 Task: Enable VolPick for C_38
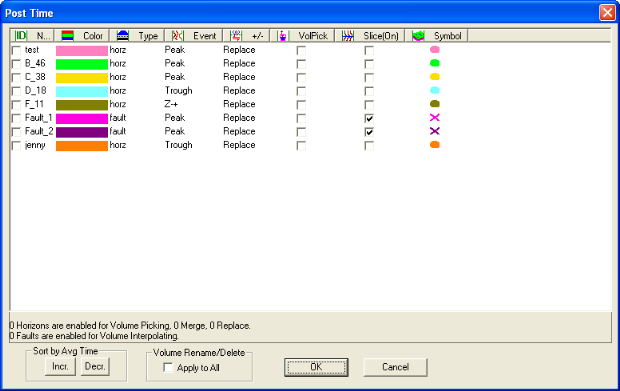pyautogui.click(x=301, y=77)
